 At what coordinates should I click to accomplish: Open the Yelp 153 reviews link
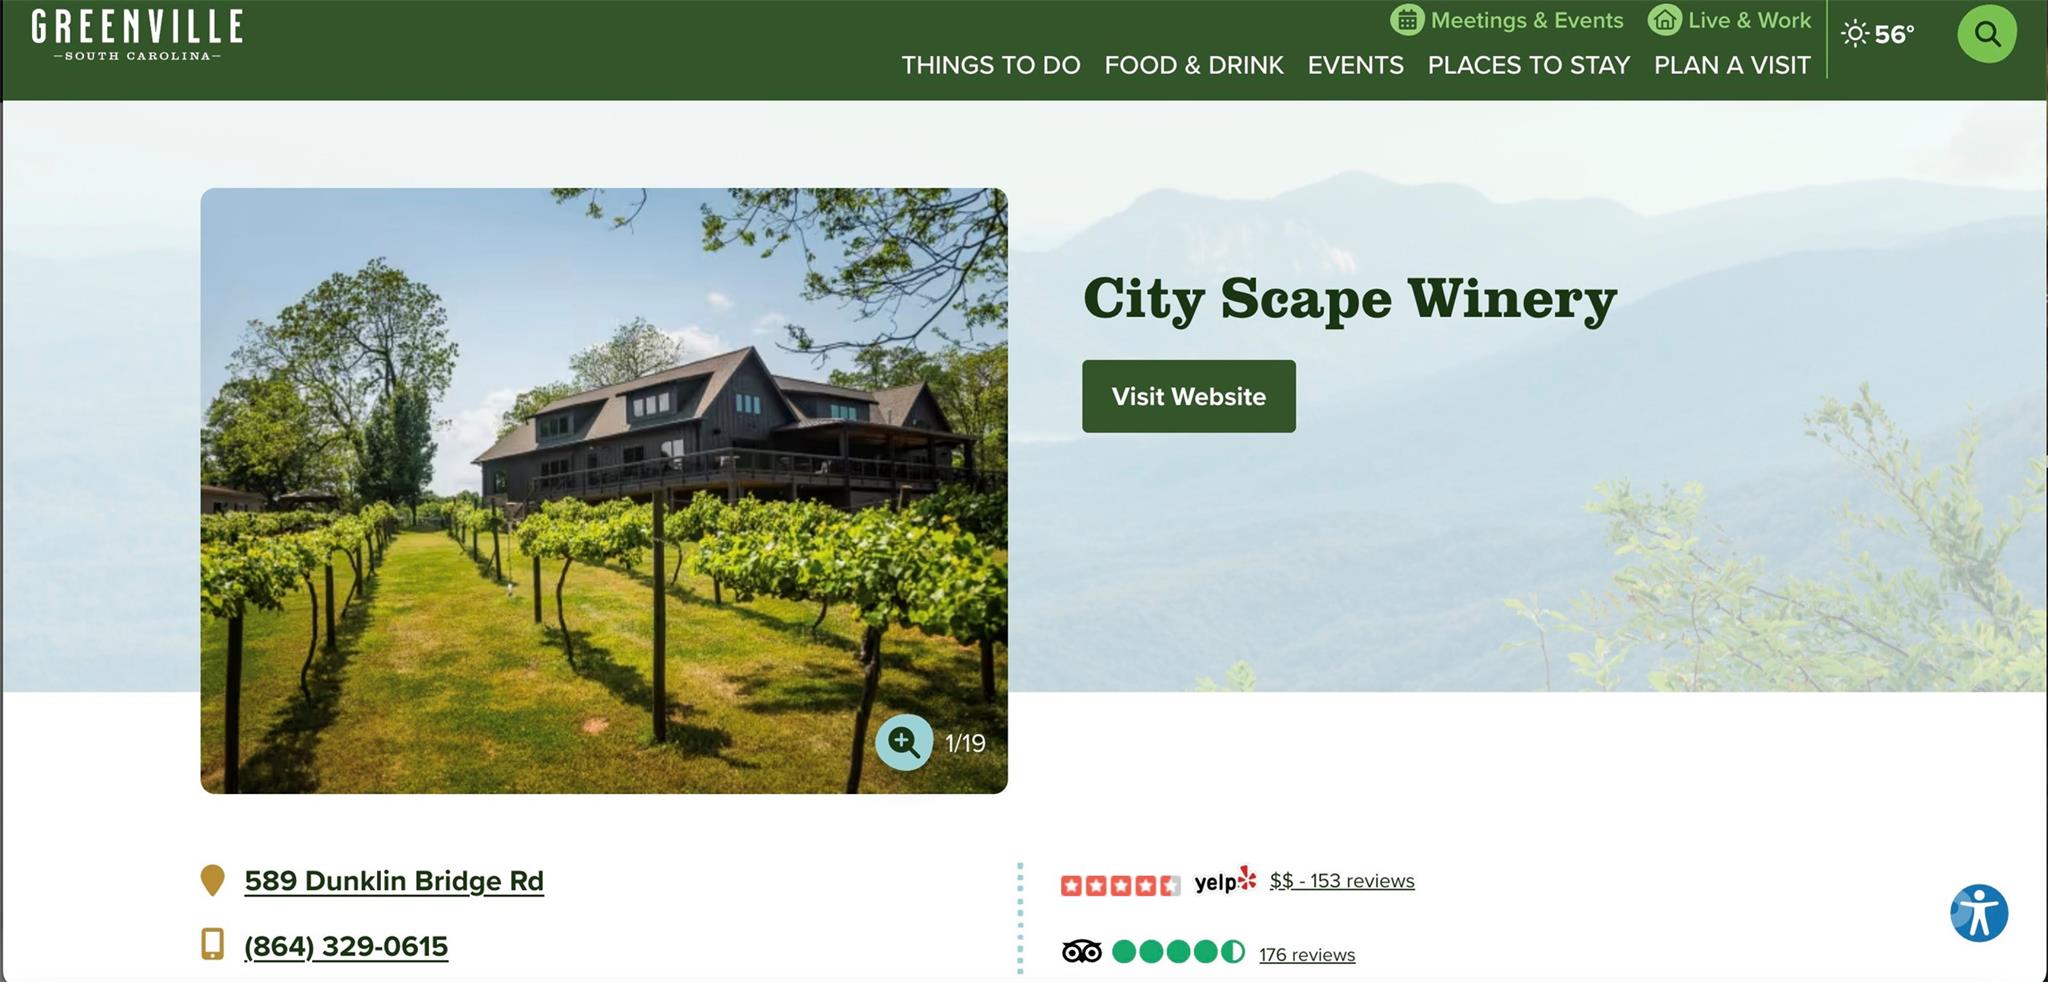click(x=1342, y=881)
